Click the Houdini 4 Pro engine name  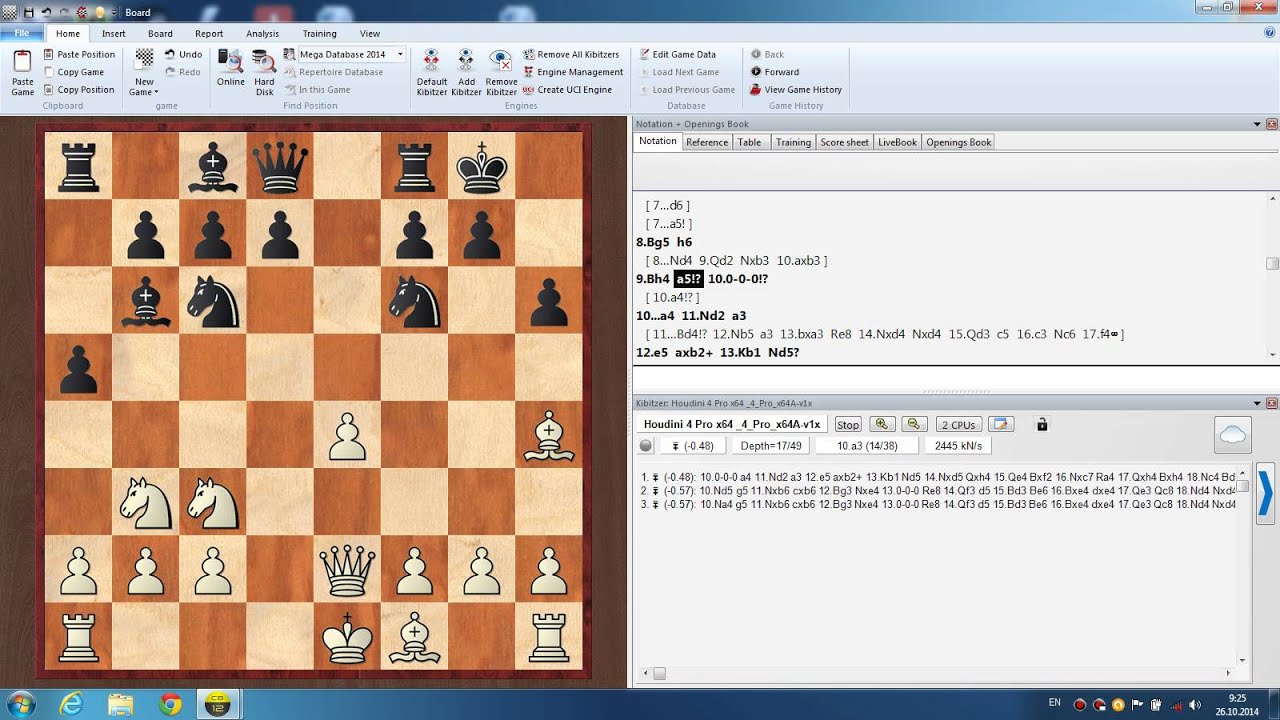click(732, 425)
